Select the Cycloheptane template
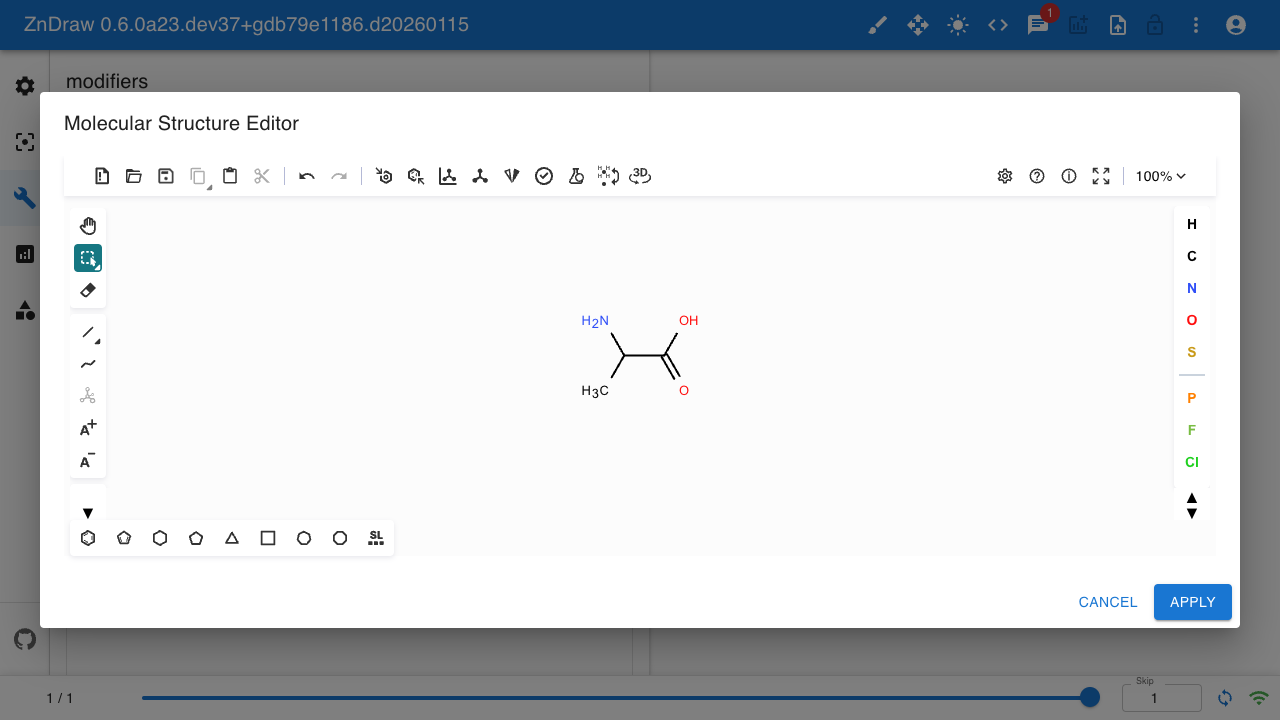 pyautogui.click(x=304, y=538)
